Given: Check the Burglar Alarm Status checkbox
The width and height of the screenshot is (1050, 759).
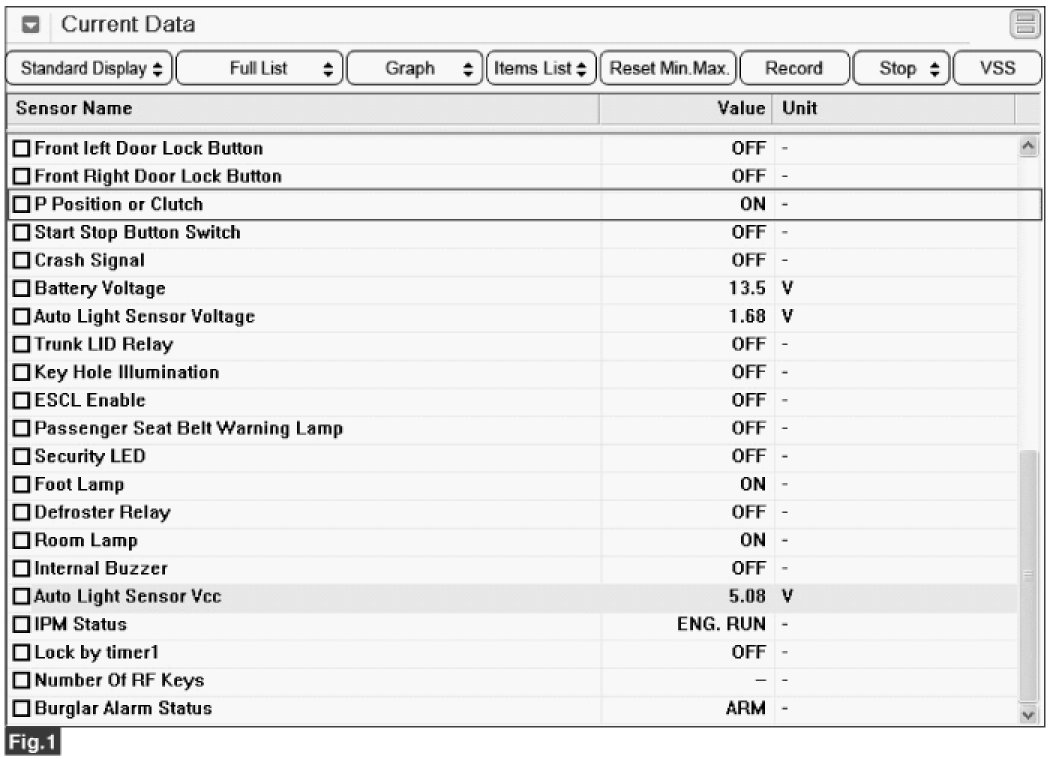Looking at the screenshot, I should [22, 709].
